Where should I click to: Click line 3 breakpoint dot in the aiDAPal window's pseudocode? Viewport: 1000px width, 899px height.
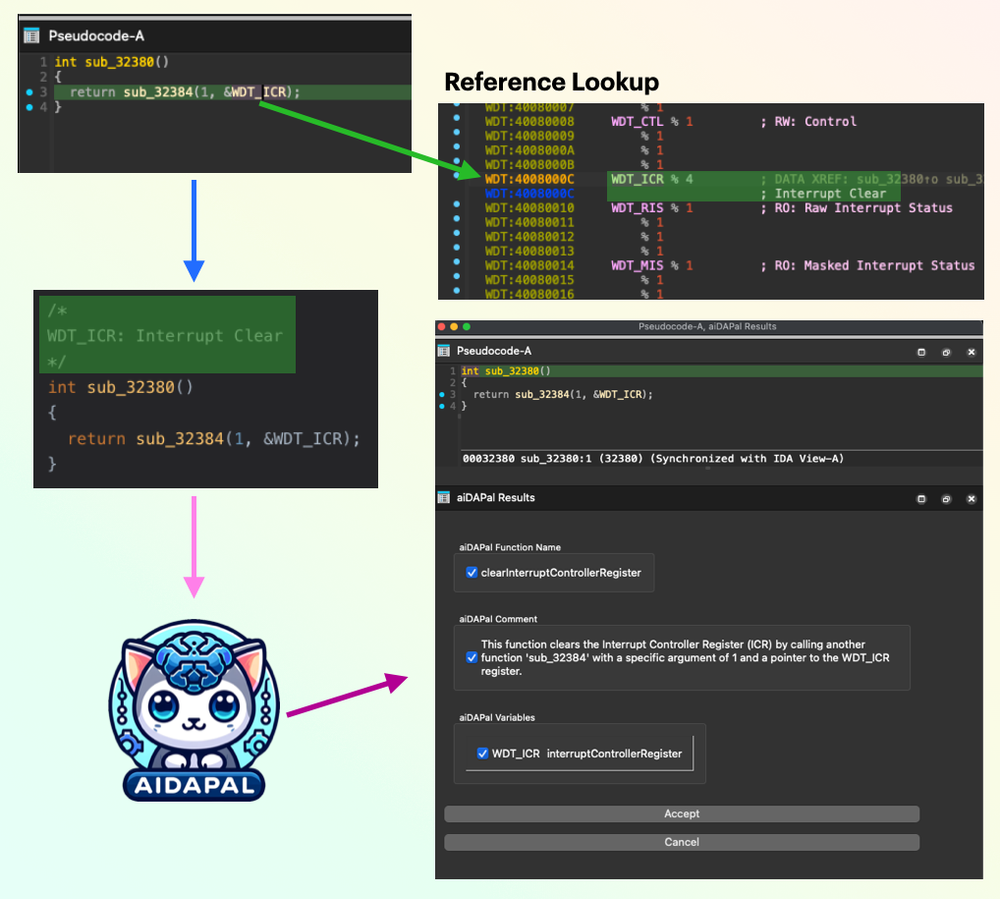[x=442, y=395]
